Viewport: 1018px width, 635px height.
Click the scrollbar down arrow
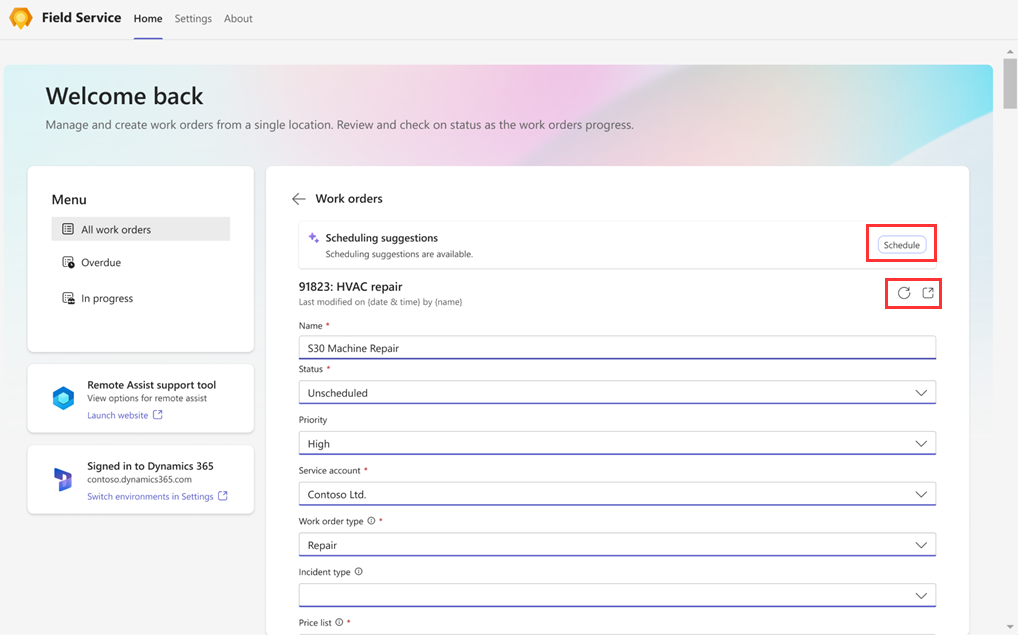(x=1010, y=627)
